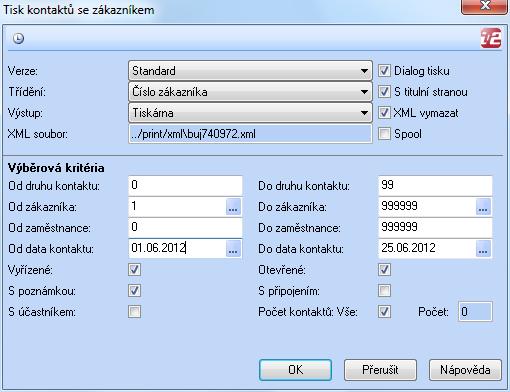Open date picker for Do data kontaktu
Image resolution: width=510 pixels, height=392 pixels.
point(483,249)
